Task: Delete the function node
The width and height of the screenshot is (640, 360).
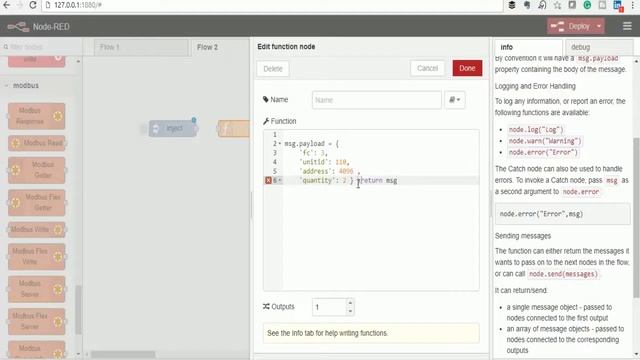Action: (273, 69)
